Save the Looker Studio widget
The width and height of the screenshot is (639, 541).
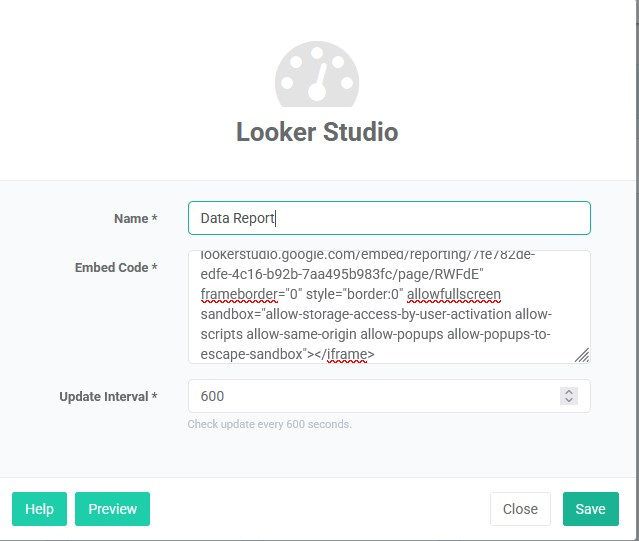(x=591, y=509)
